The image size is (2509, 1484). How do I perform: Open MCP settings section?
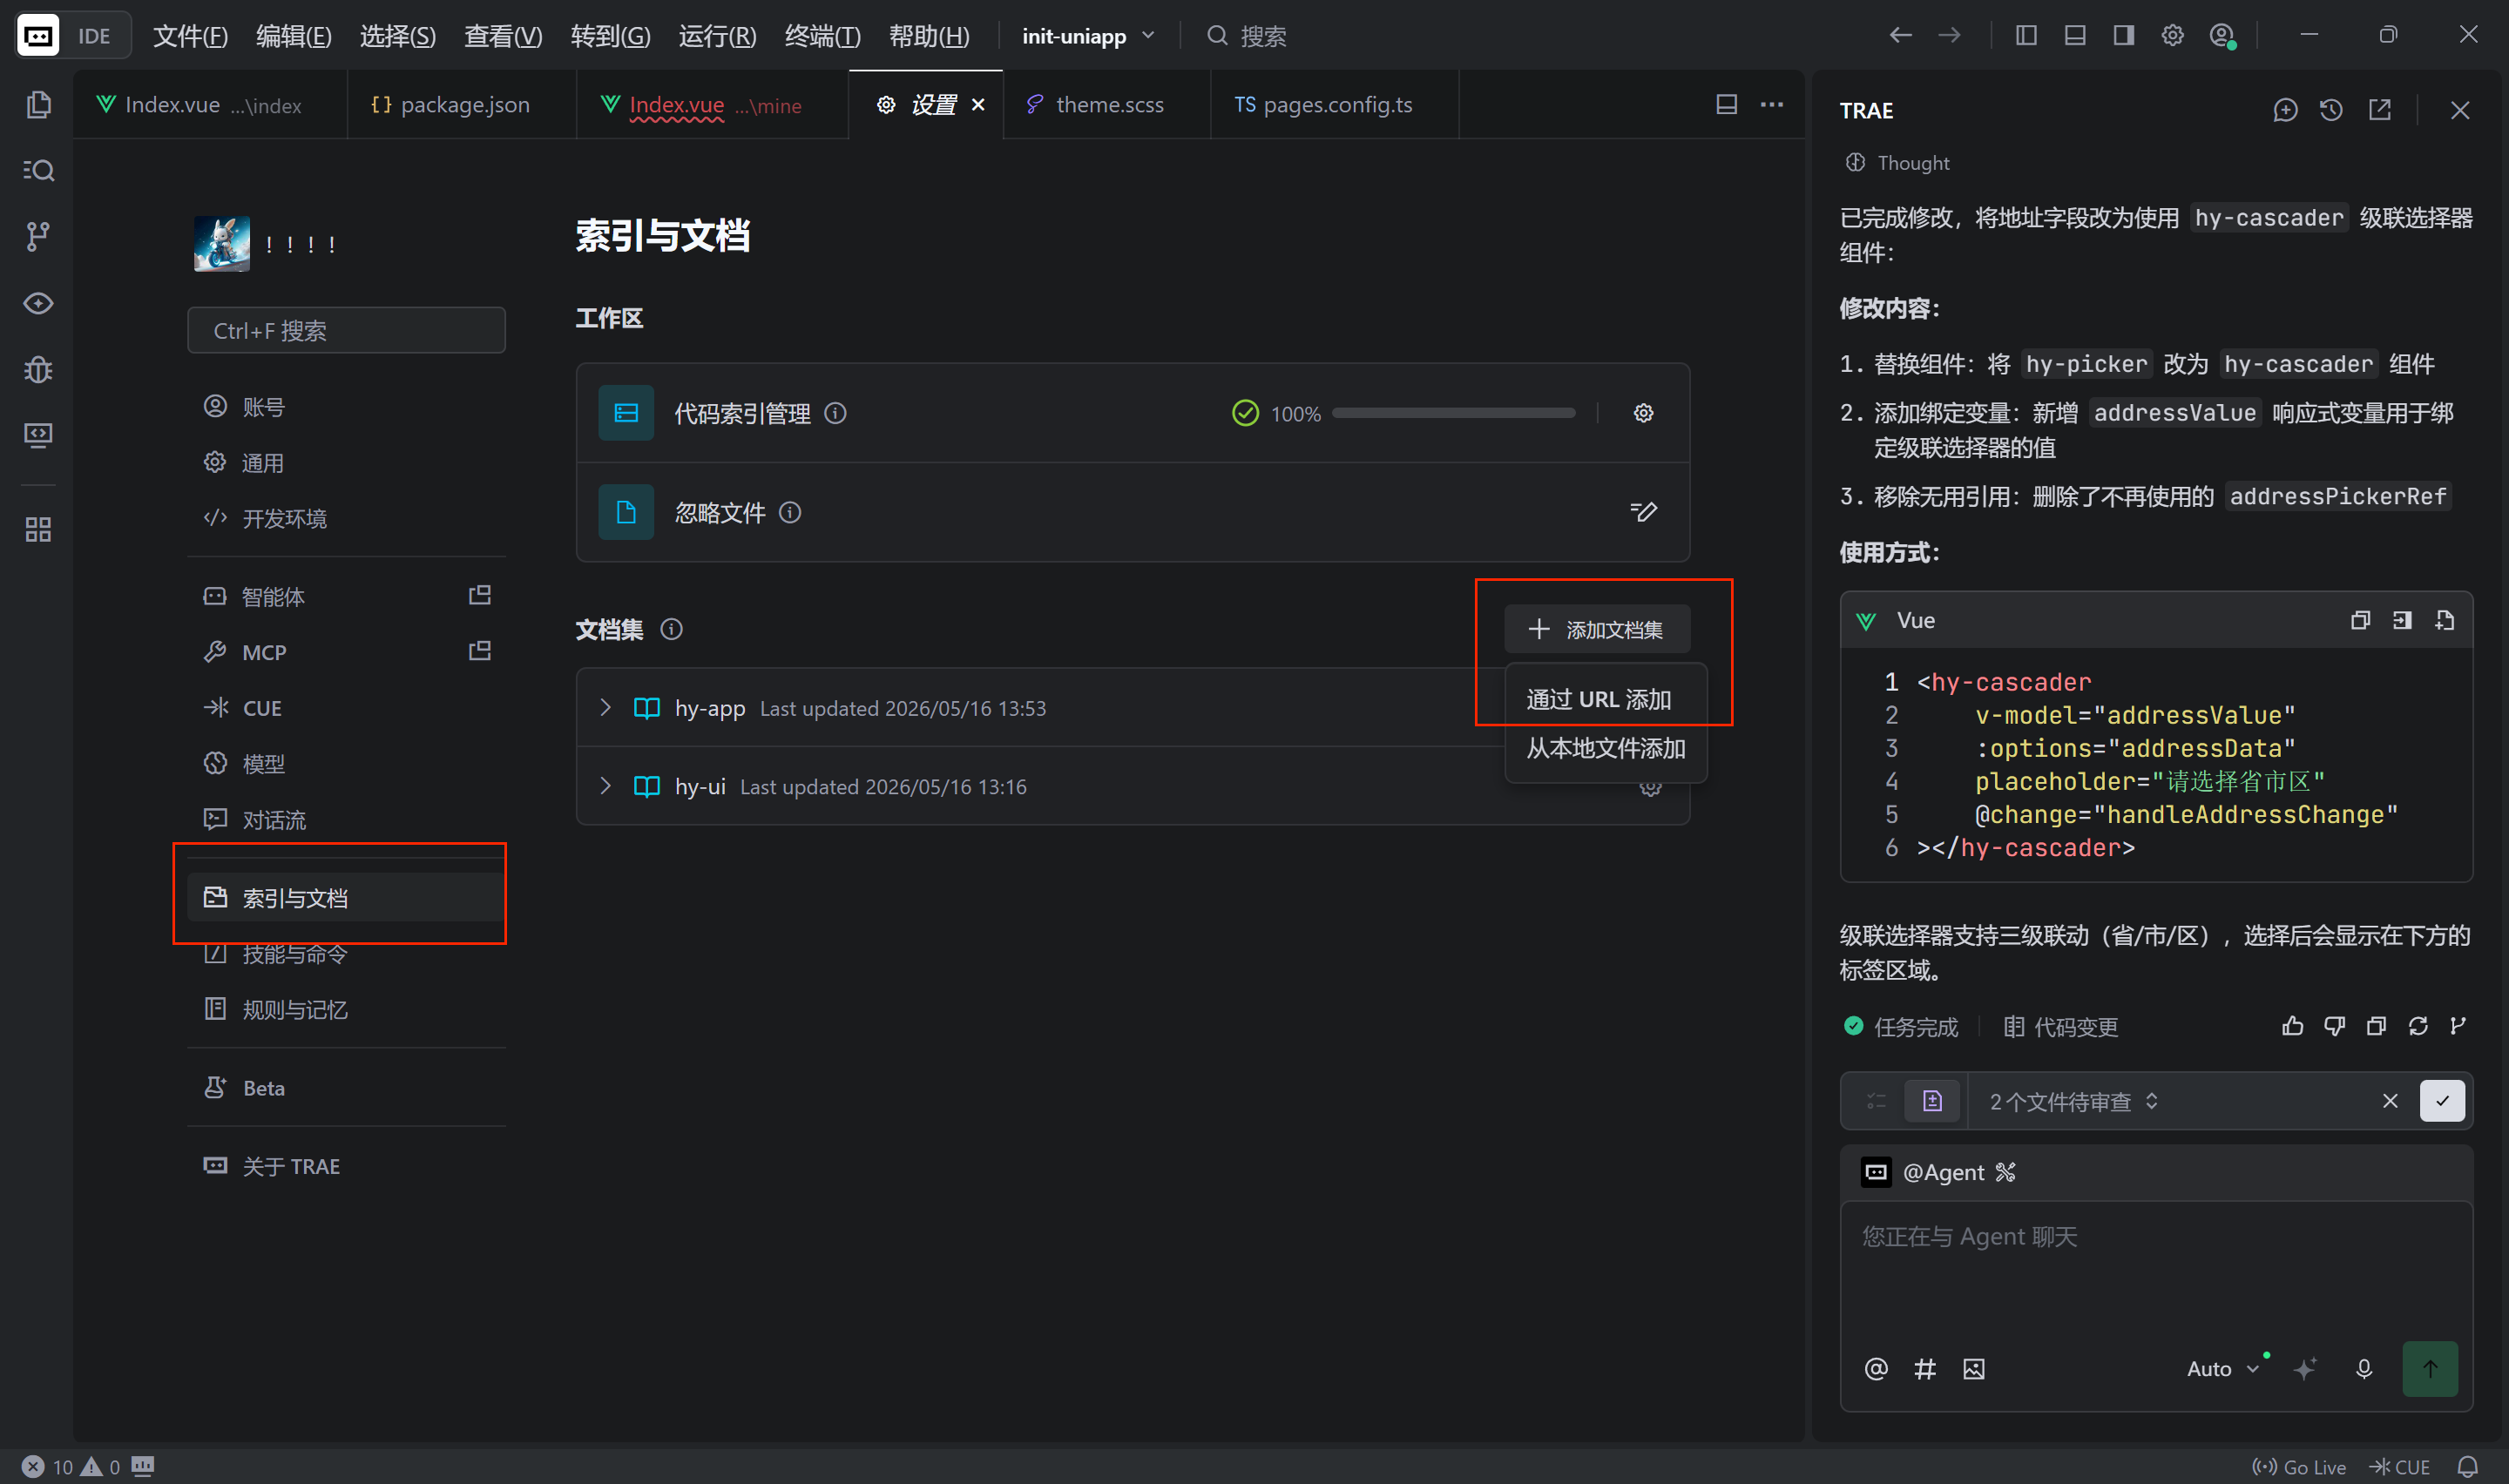tap(346, 652)
